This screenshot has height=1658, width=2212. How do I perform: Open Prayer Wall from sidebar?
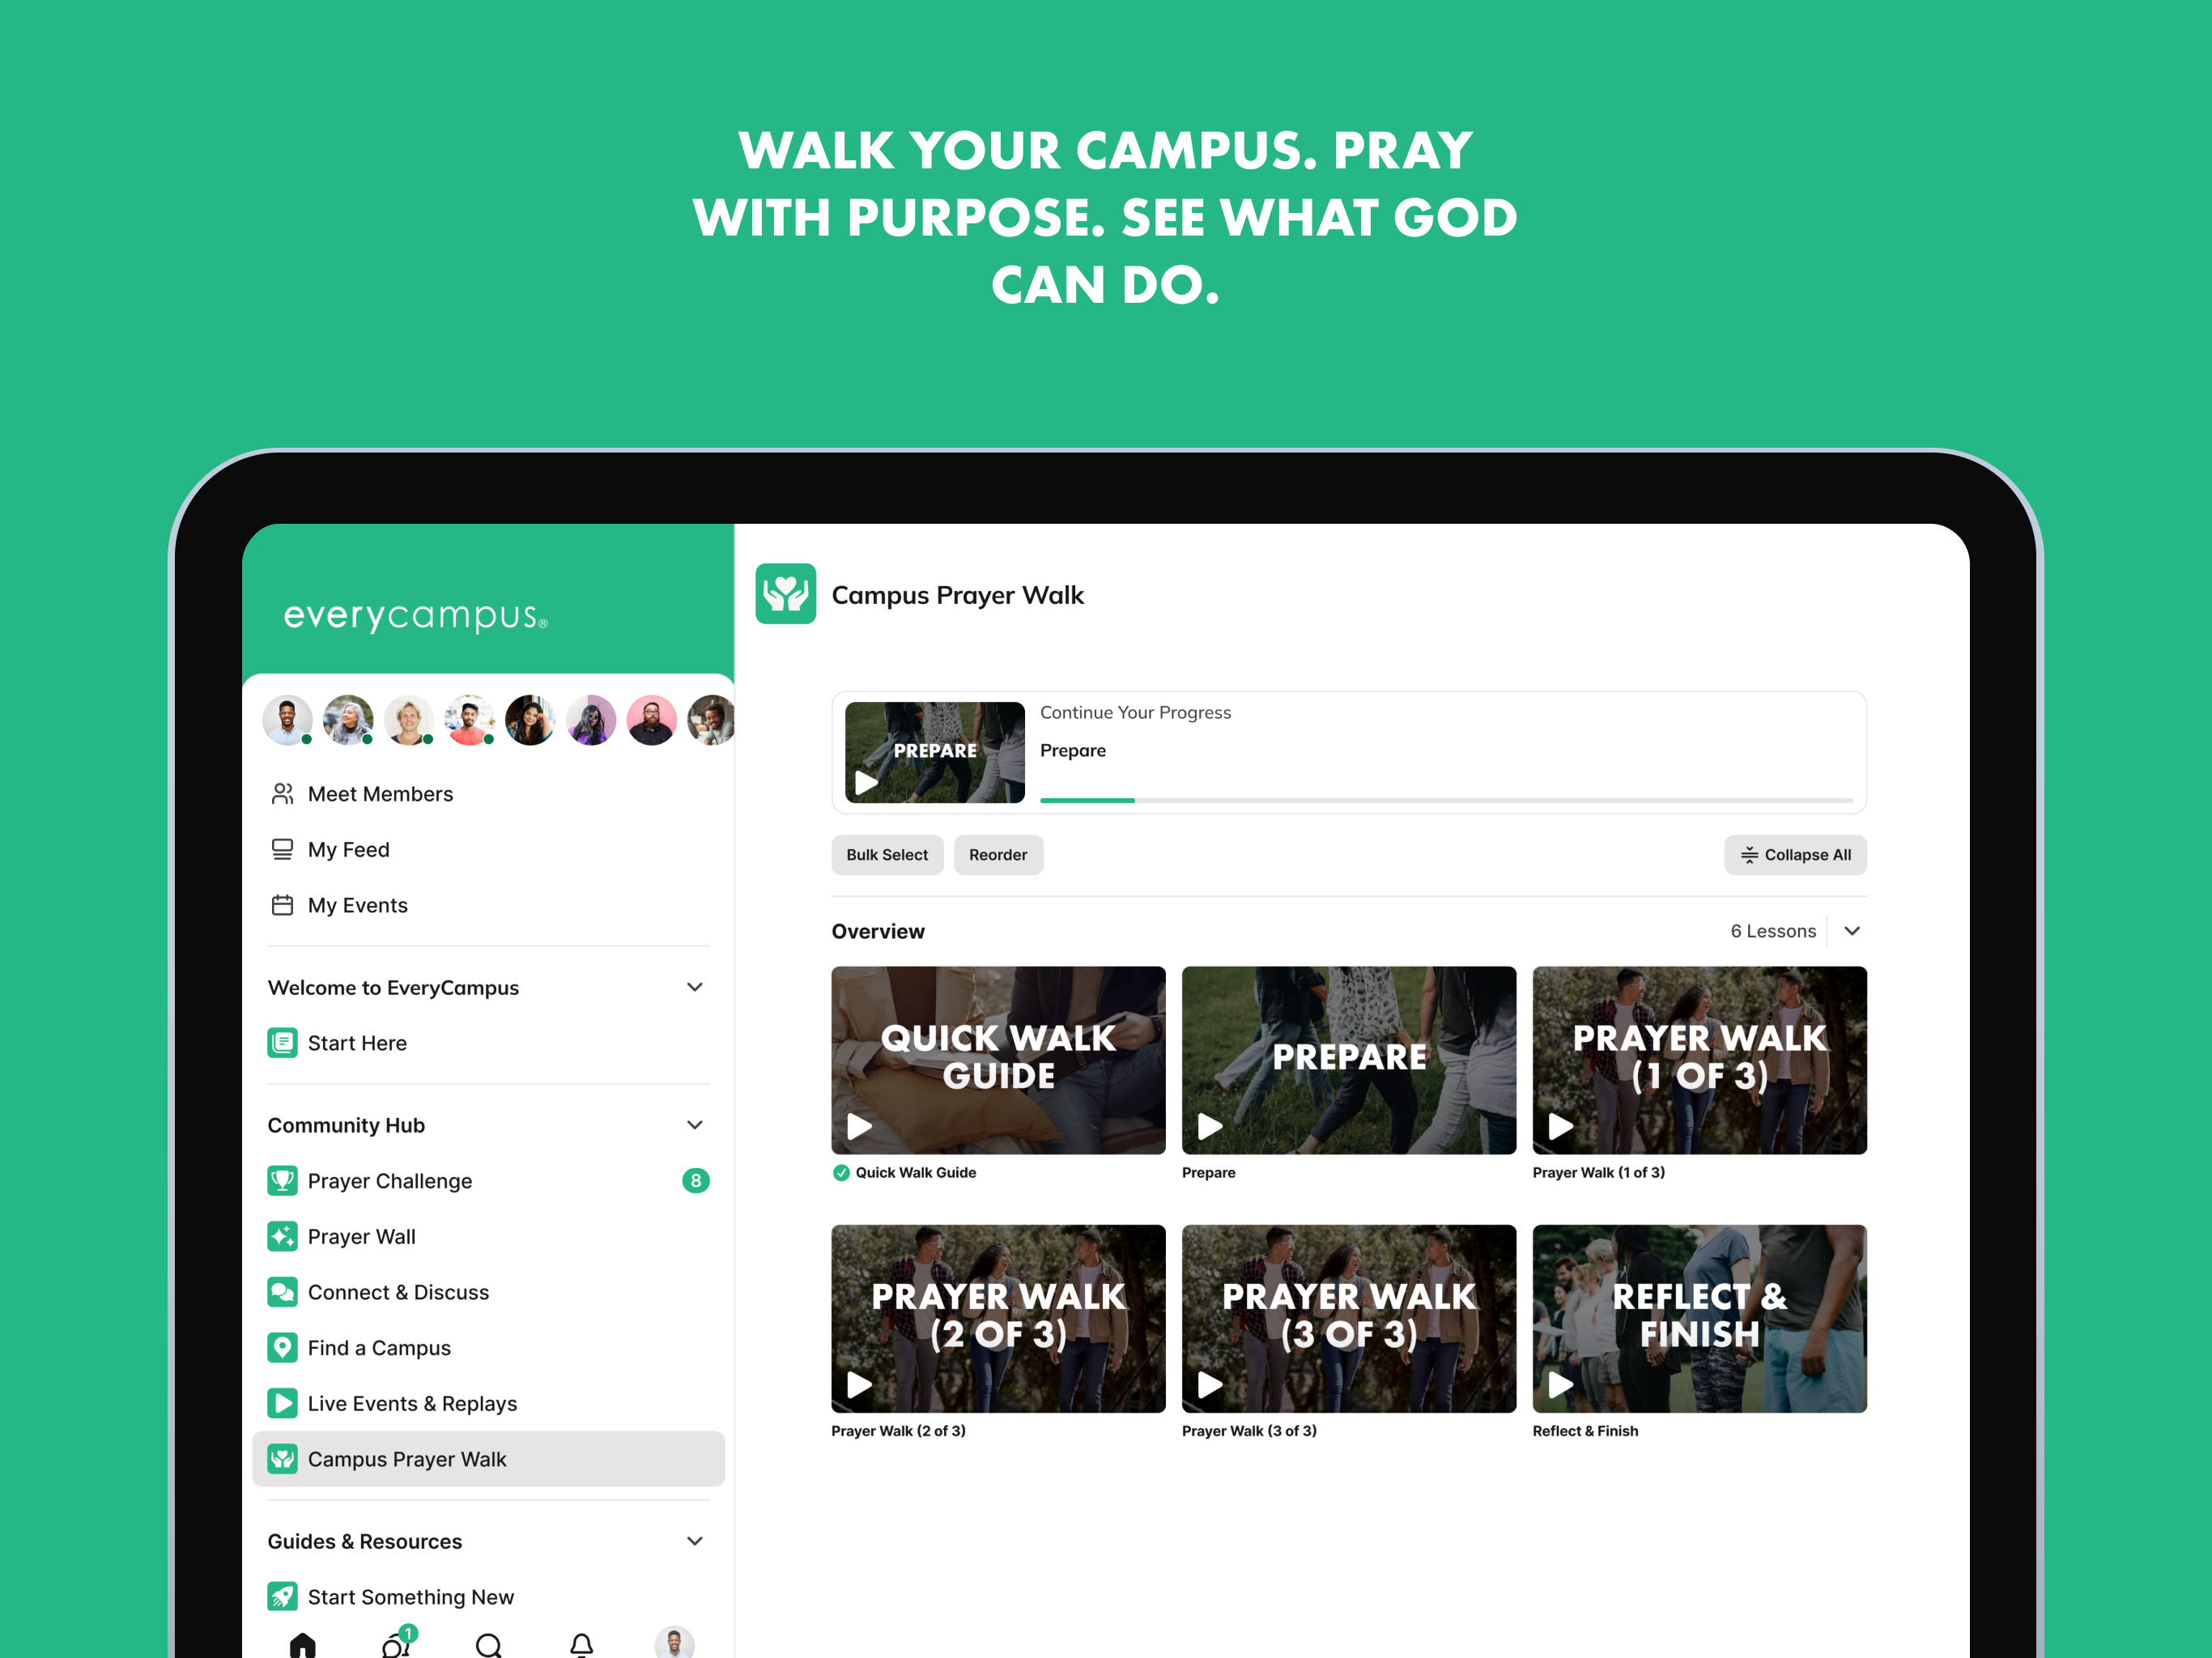coord(488,1237)
